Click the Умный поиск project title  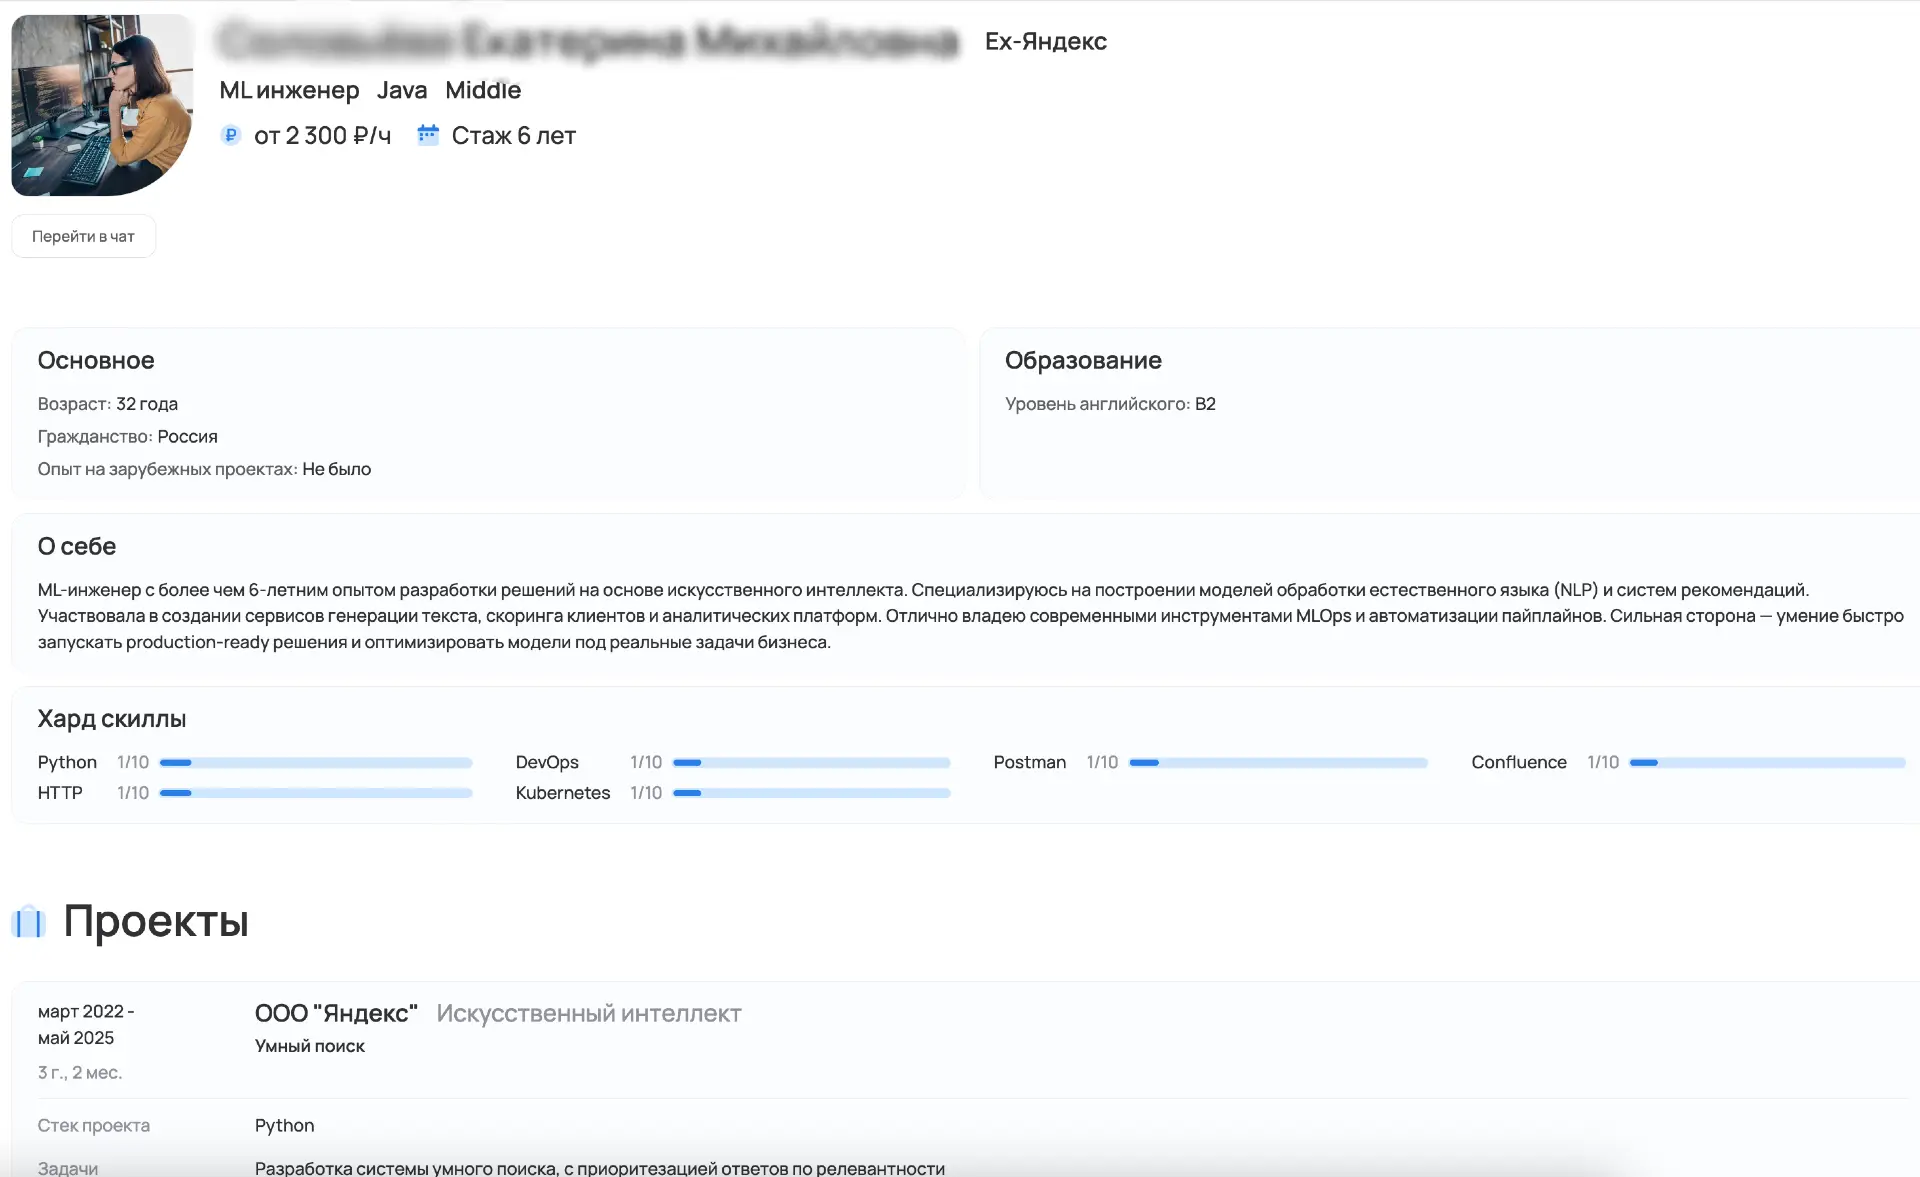pos(310,1046)
